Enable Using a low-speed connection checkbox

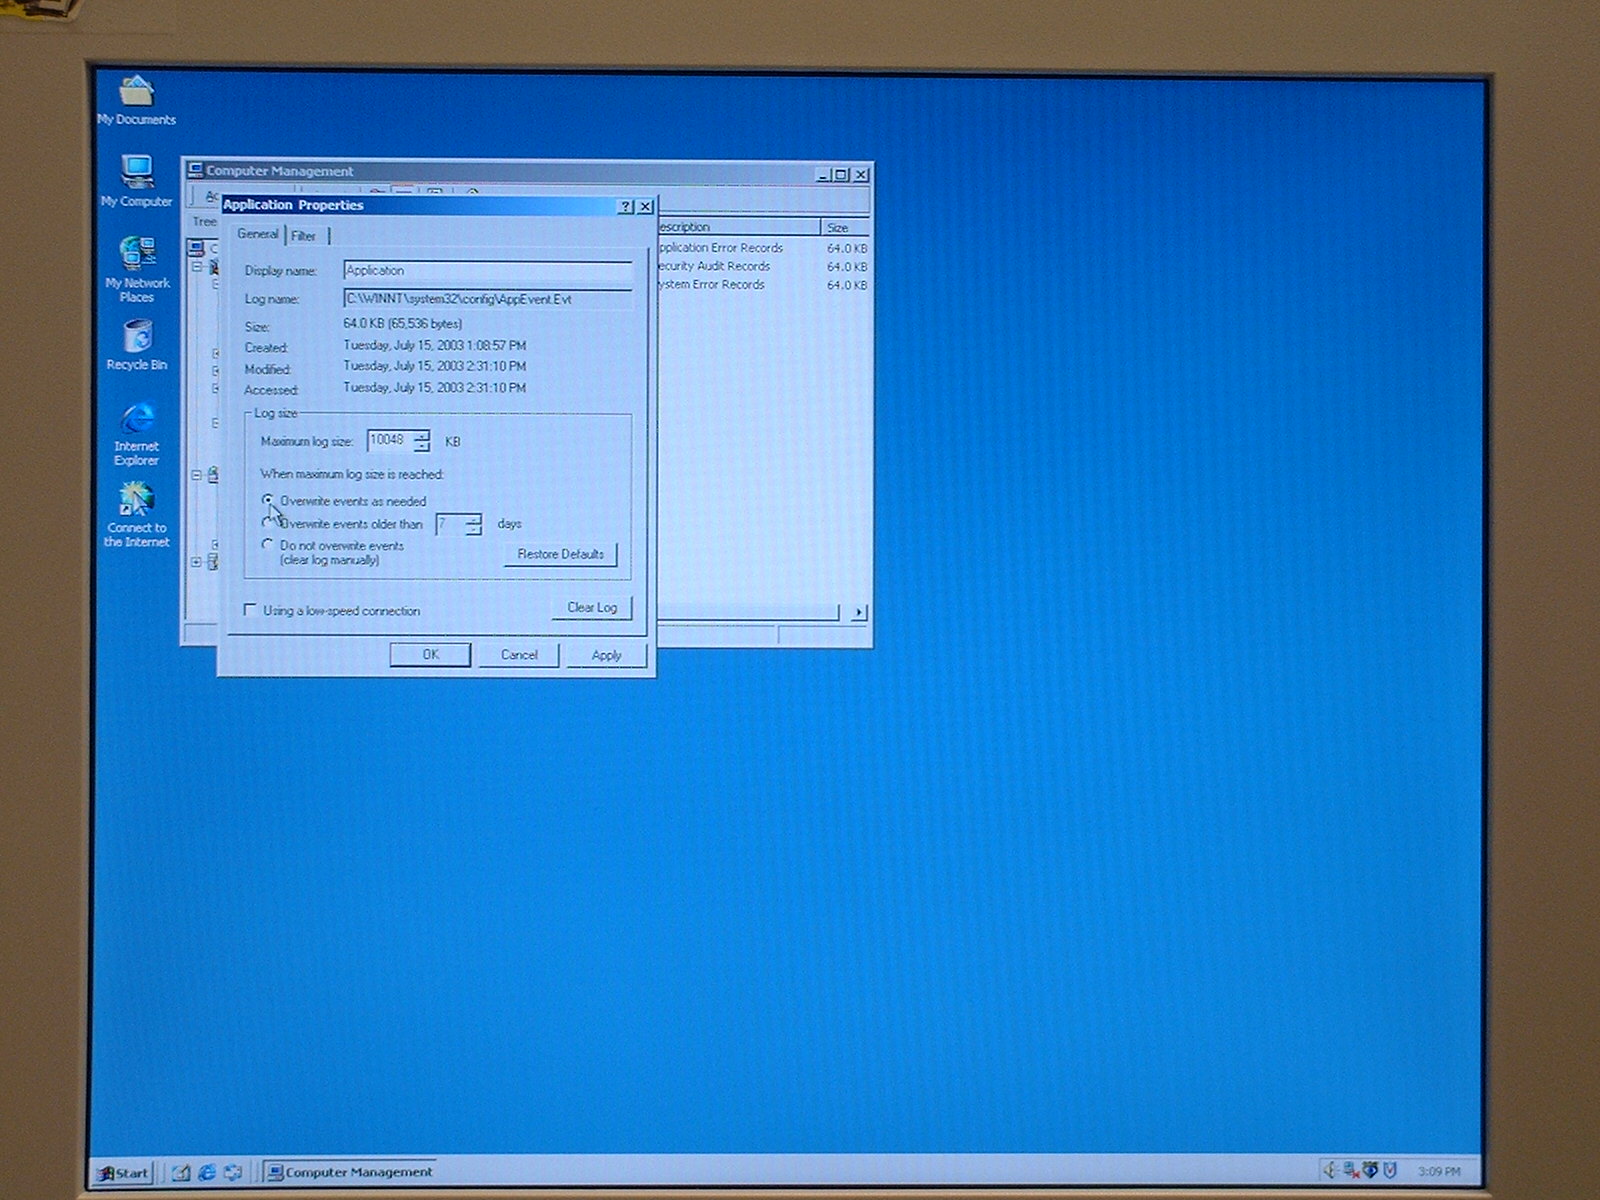[251, 610]
